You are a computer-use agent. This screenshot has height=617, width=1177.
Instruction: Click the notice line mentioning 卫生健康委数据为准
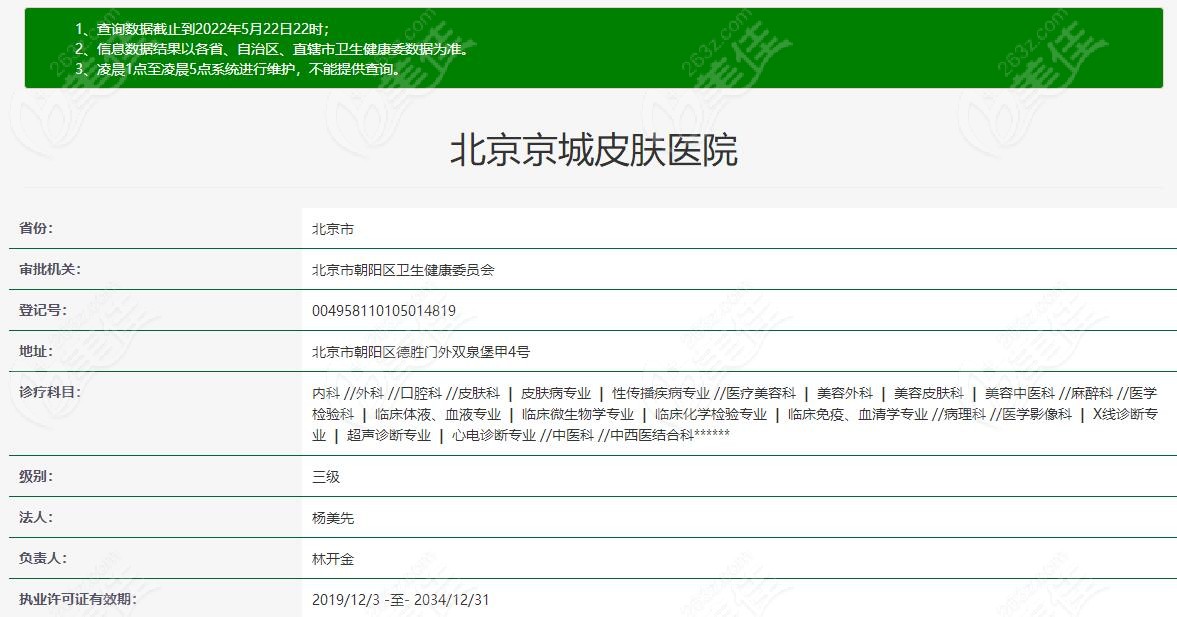click(271, 49)
